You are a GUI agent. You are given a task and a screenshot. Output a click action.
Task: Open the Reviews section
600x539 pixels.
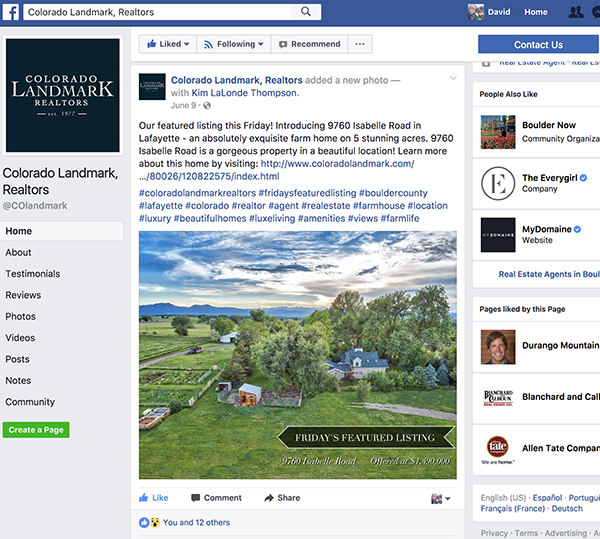[x=23, y=295]
